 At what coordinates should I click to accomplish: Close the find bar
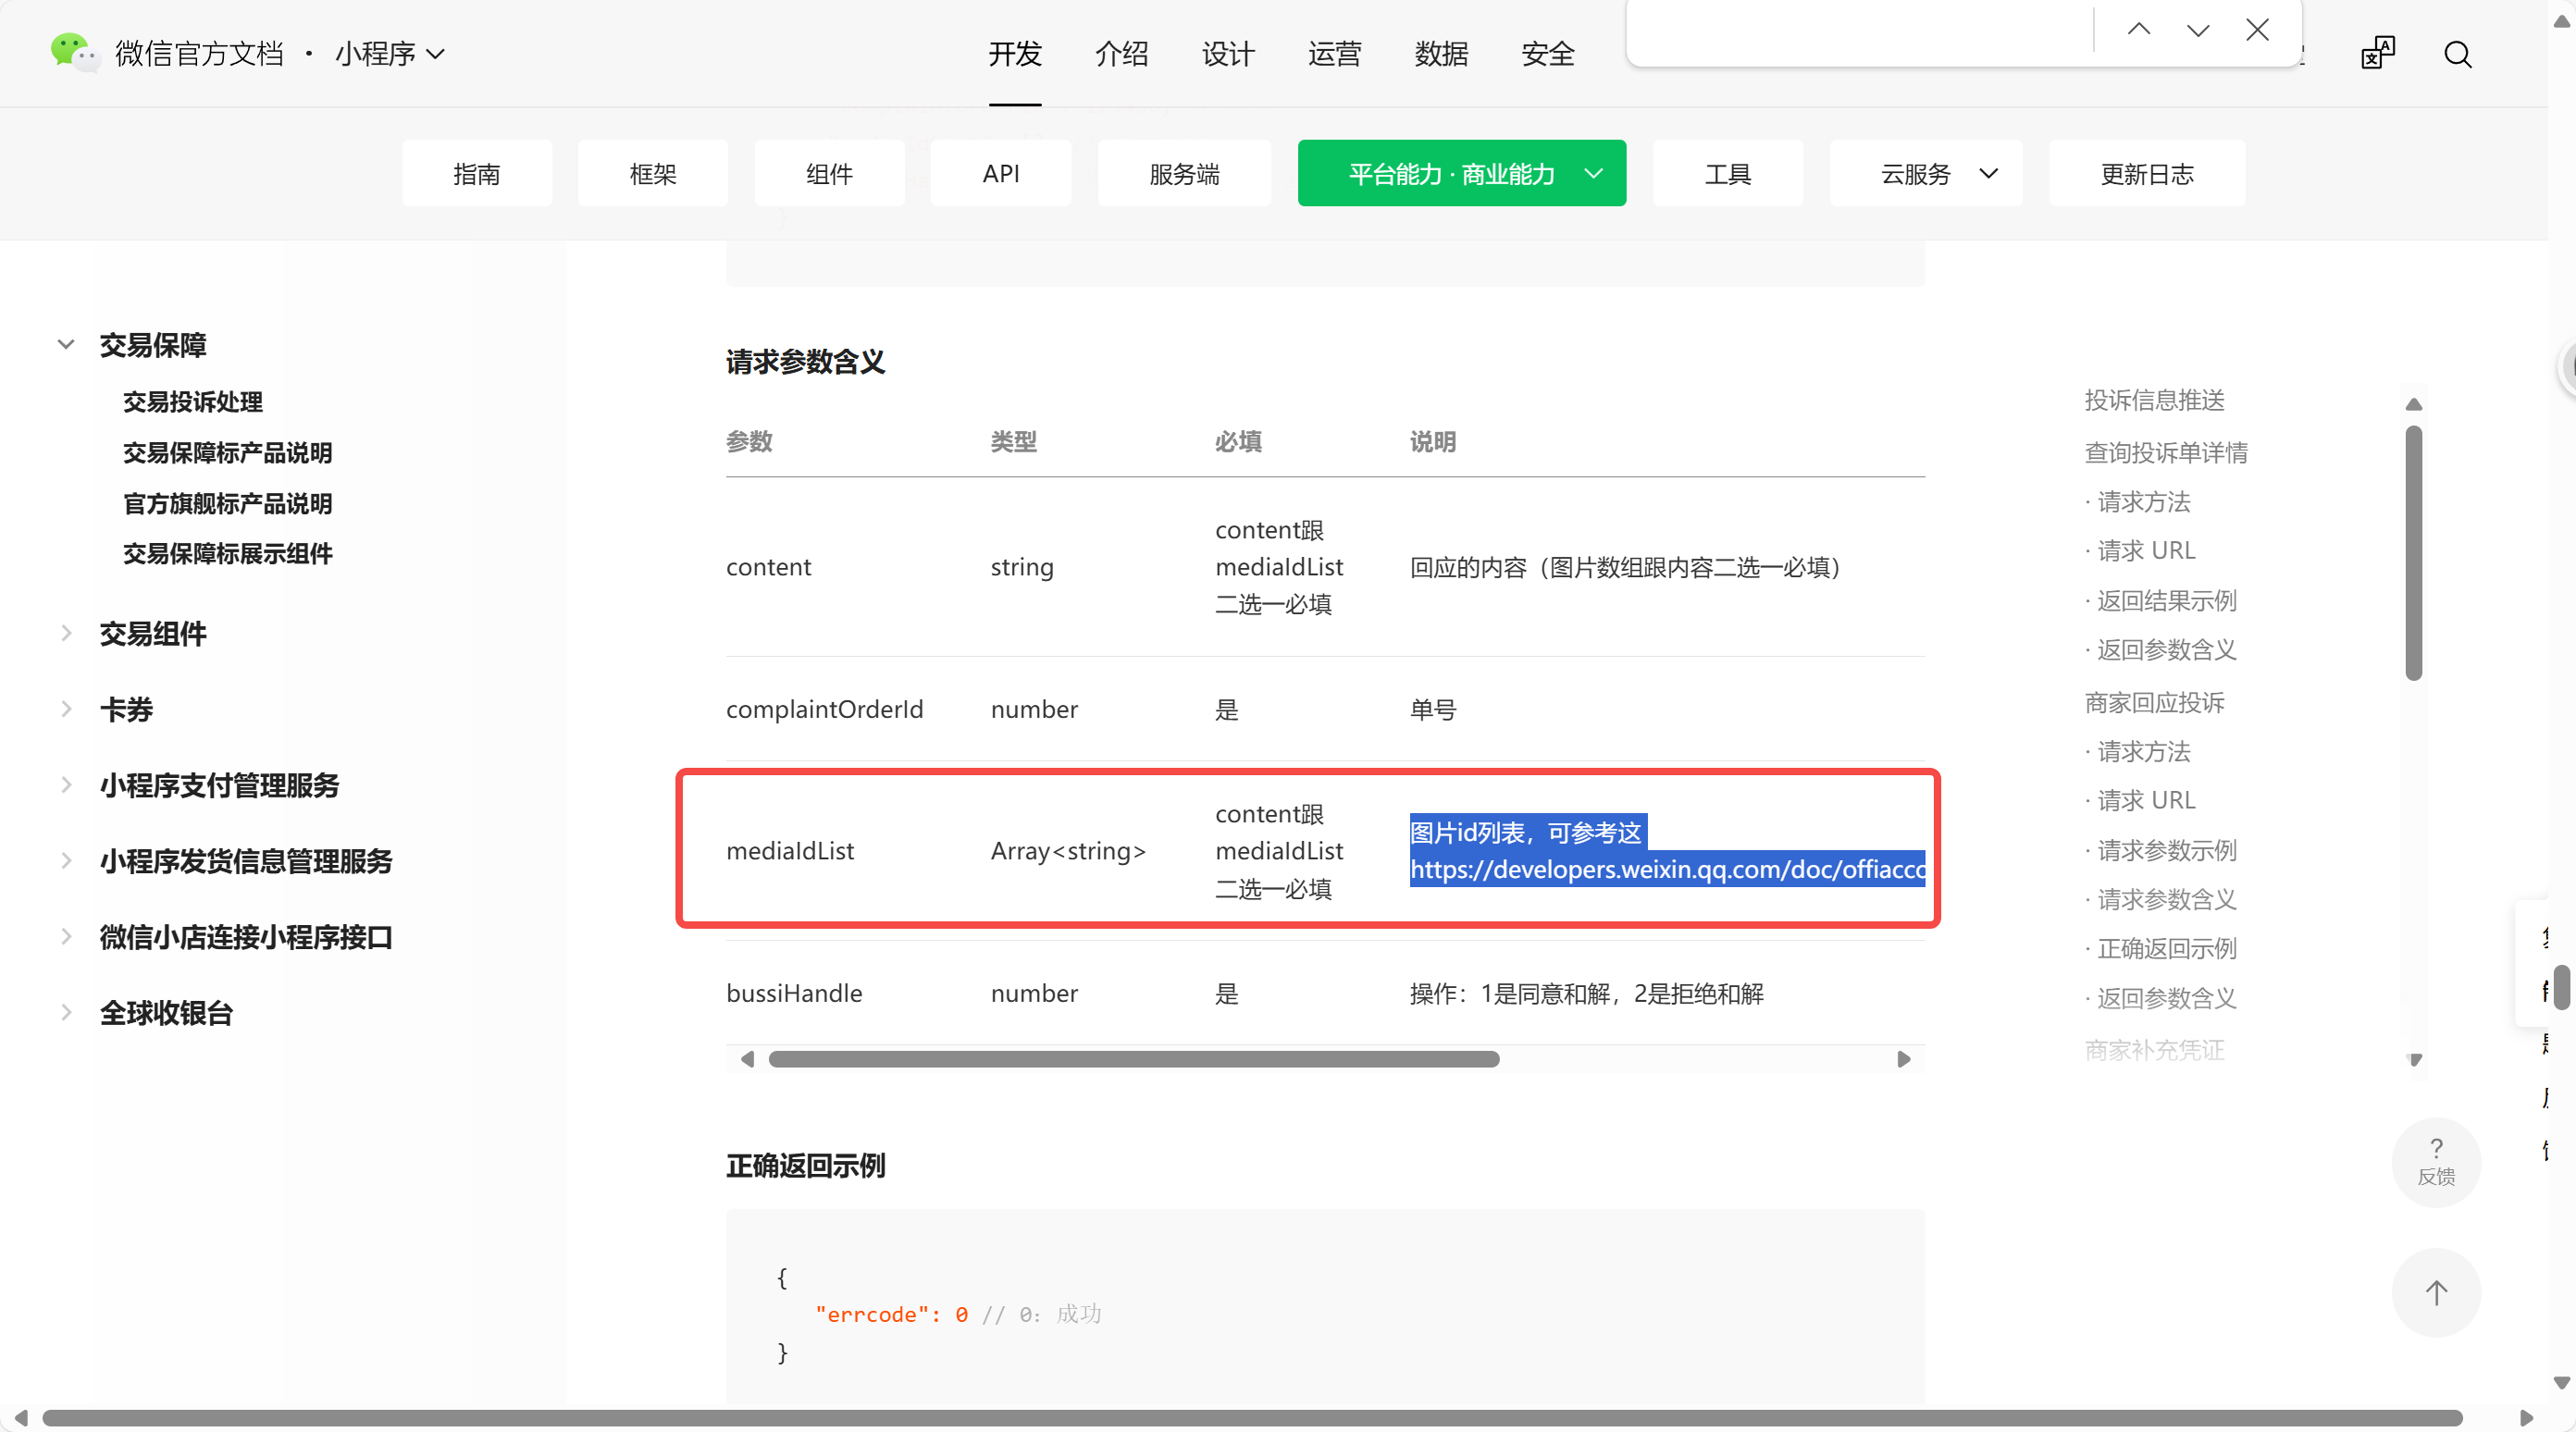(x=2256, y=30)
